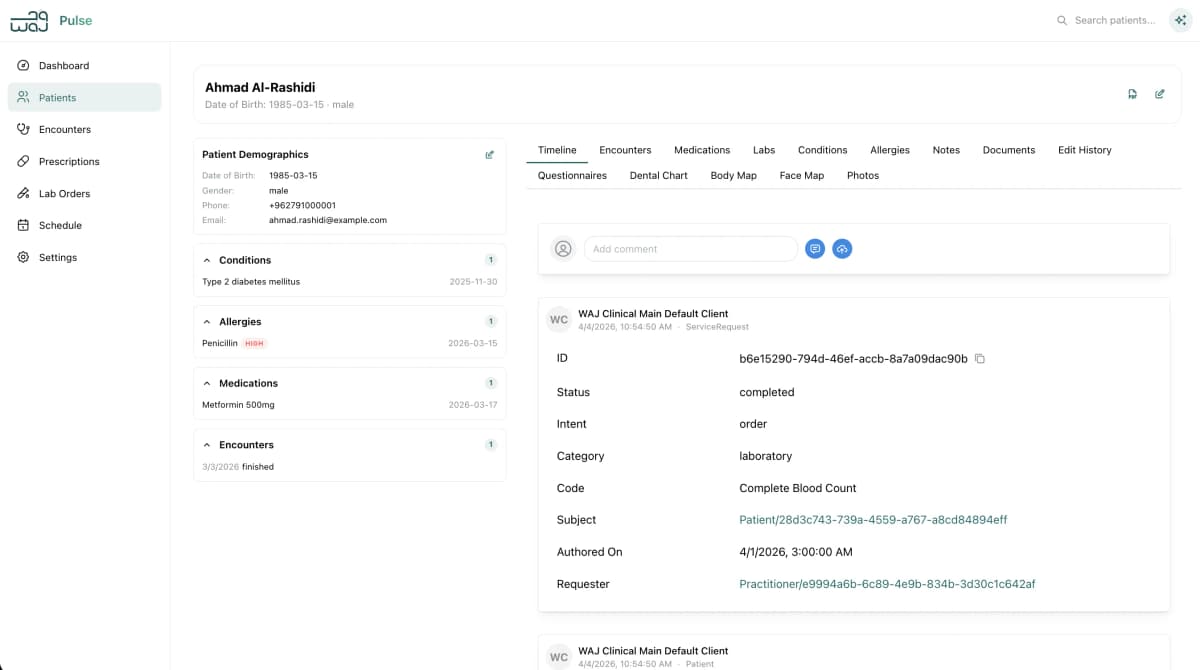Collapse the Conditions panel

(209, 260)
